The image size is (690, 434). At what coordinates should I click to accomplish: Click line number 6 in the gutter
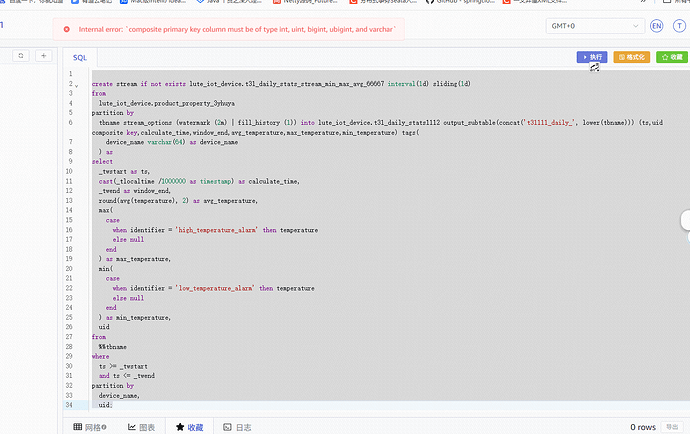pyautogui.click(x=69, y=121)
